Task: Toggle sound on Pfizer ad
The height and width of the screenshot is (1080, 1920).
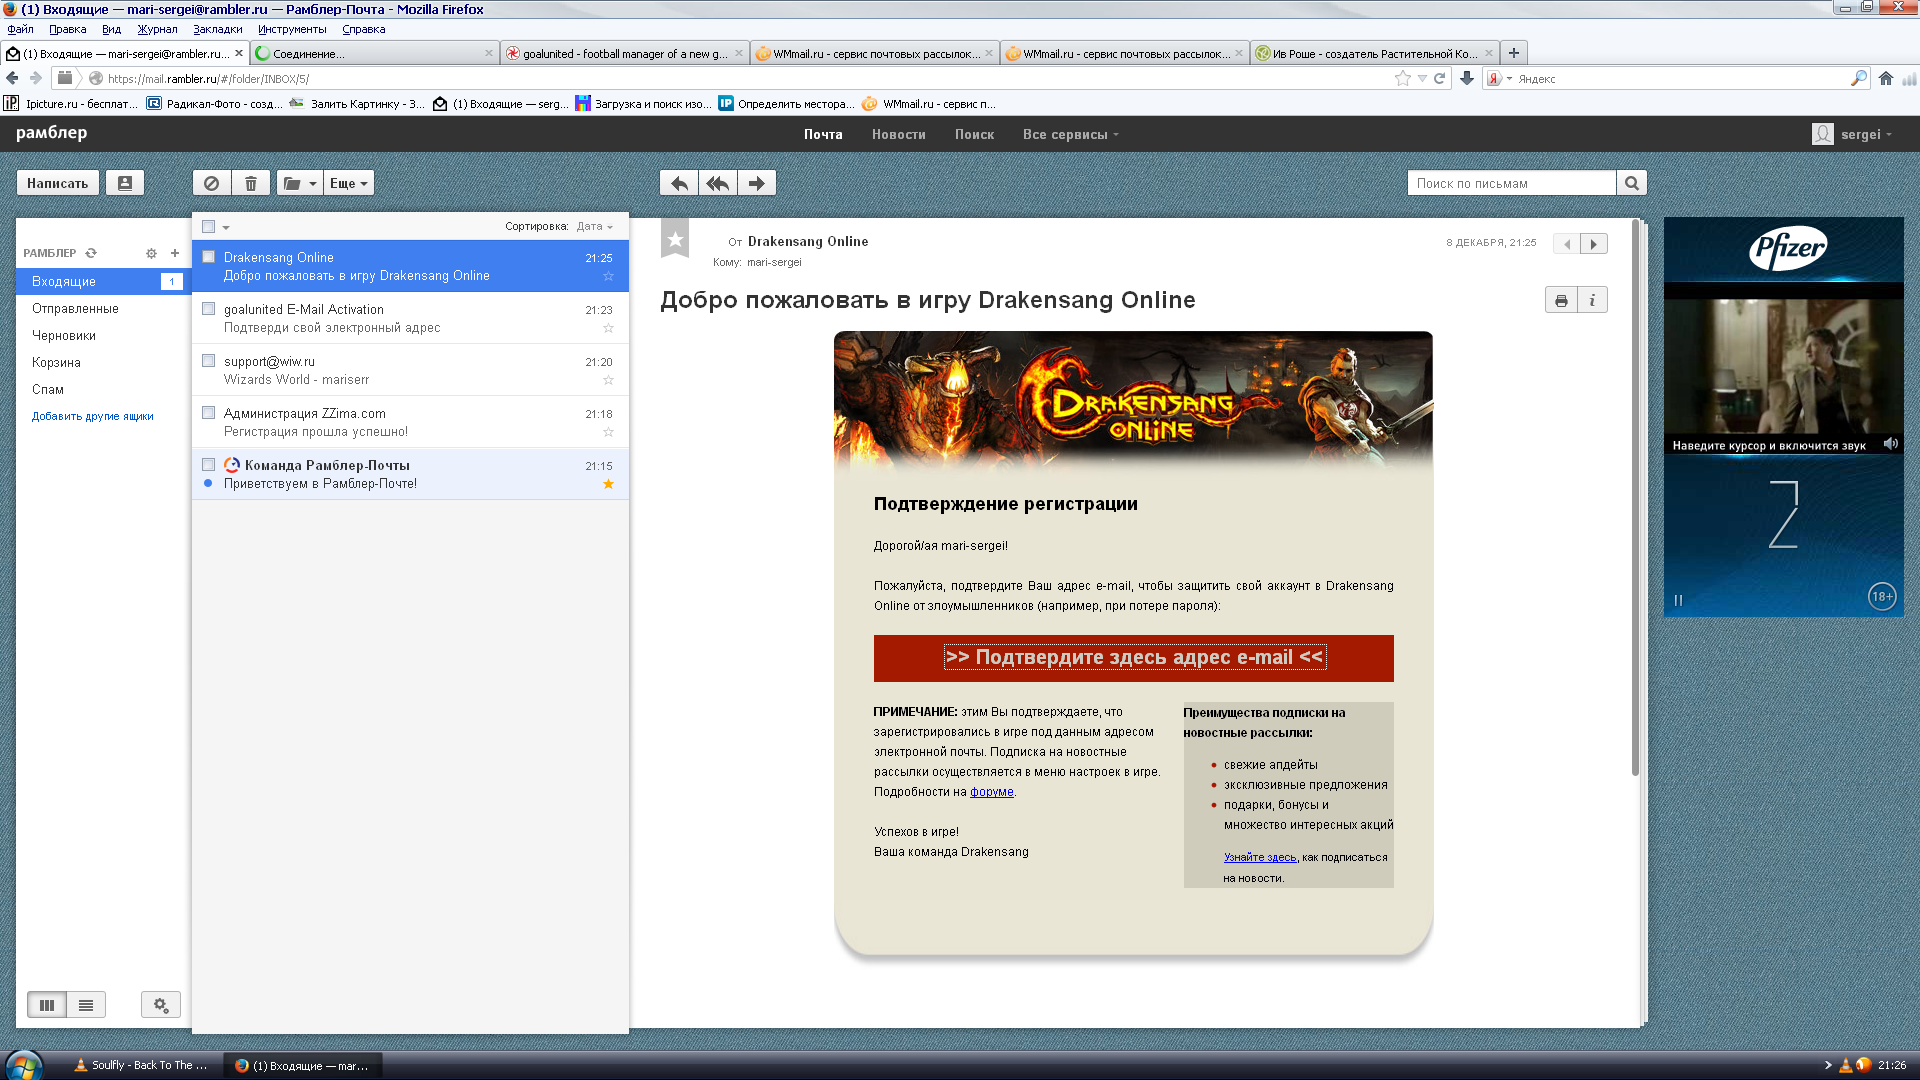Action: click(x=1890, y=444)
